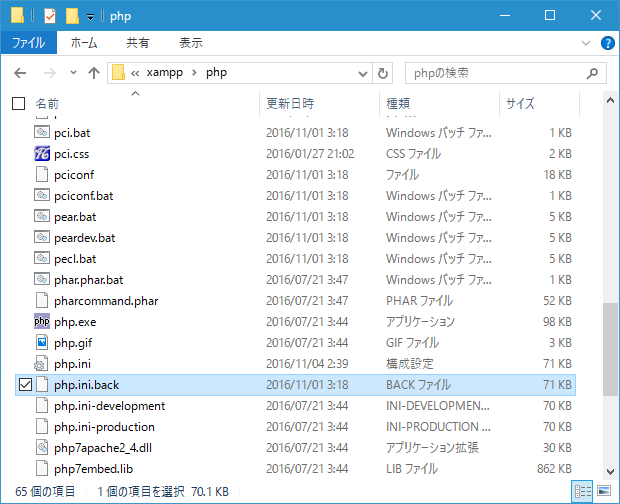
Task: Open the blue help question mark
Action: click(607, 43)
